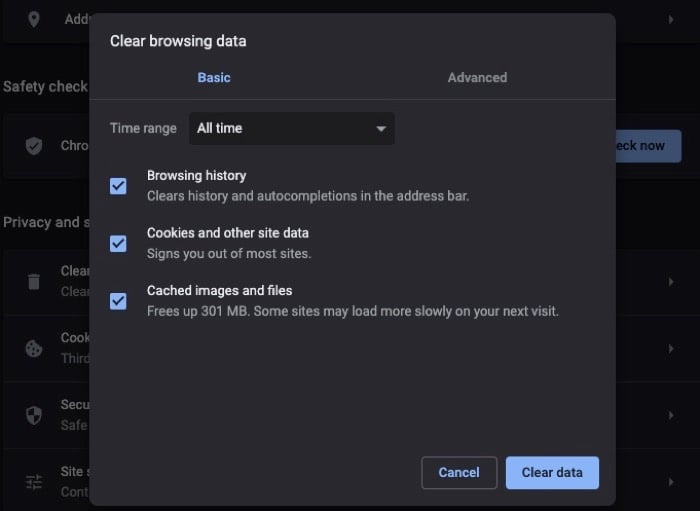Click the Clear data button
This screenshot has width=700, height=511.
click(x=552, y=472)
